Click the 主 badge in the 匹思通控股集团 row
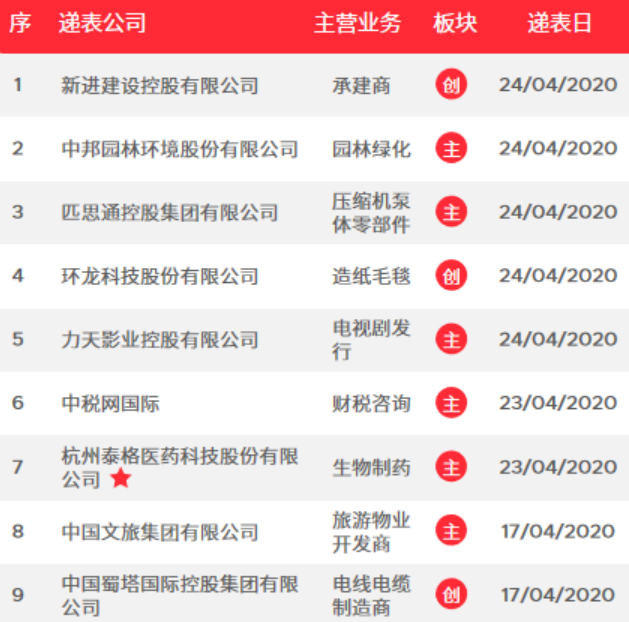 click(451, 212)
